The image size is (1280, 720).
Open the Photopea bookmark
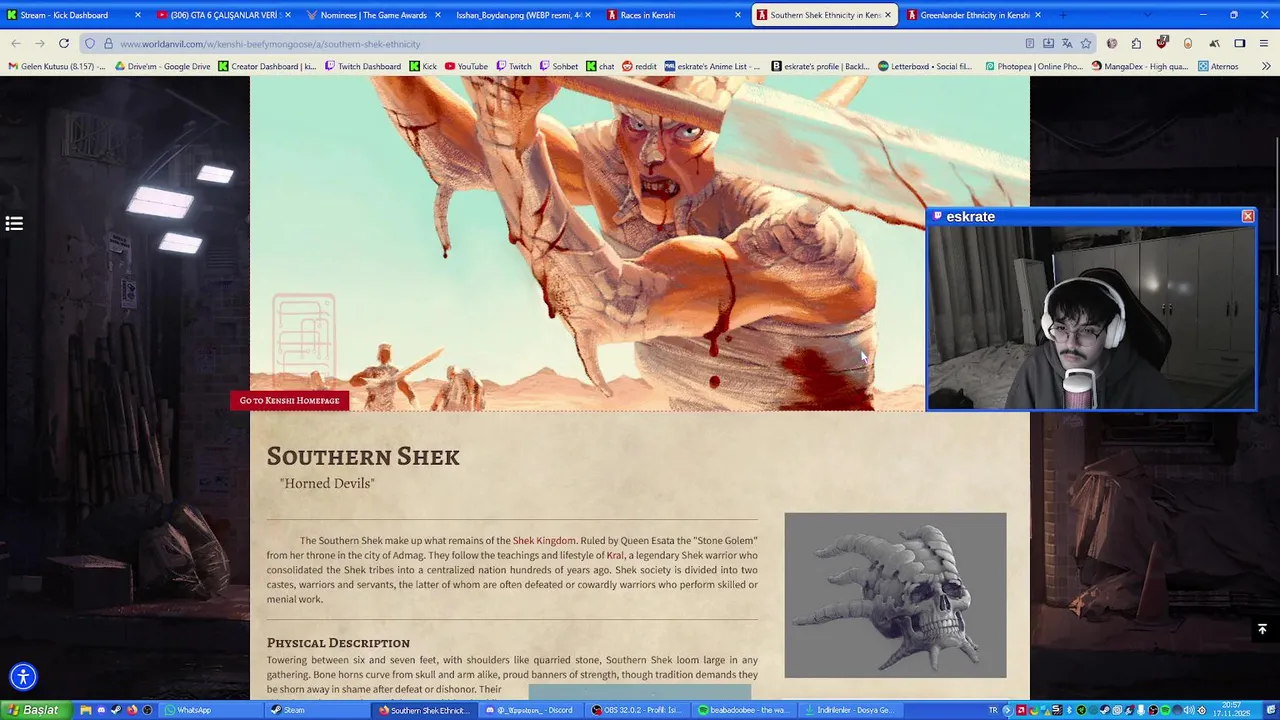click(1034, 66)
